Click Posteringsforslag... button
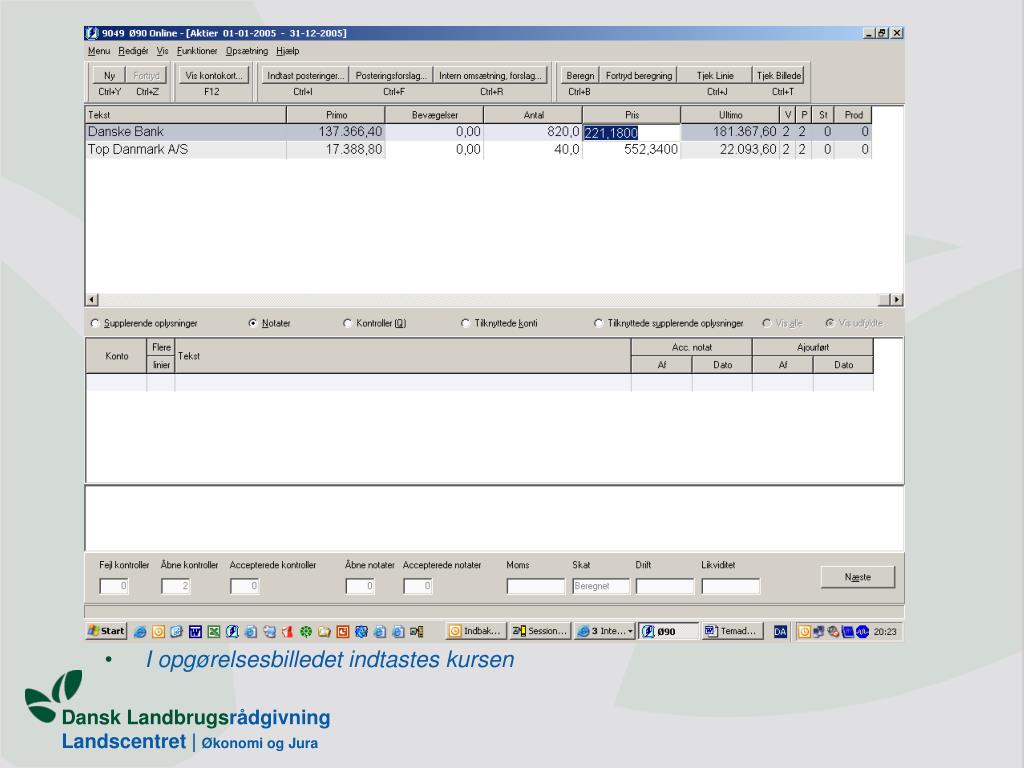1024x768 pixels. coord(391,76)
